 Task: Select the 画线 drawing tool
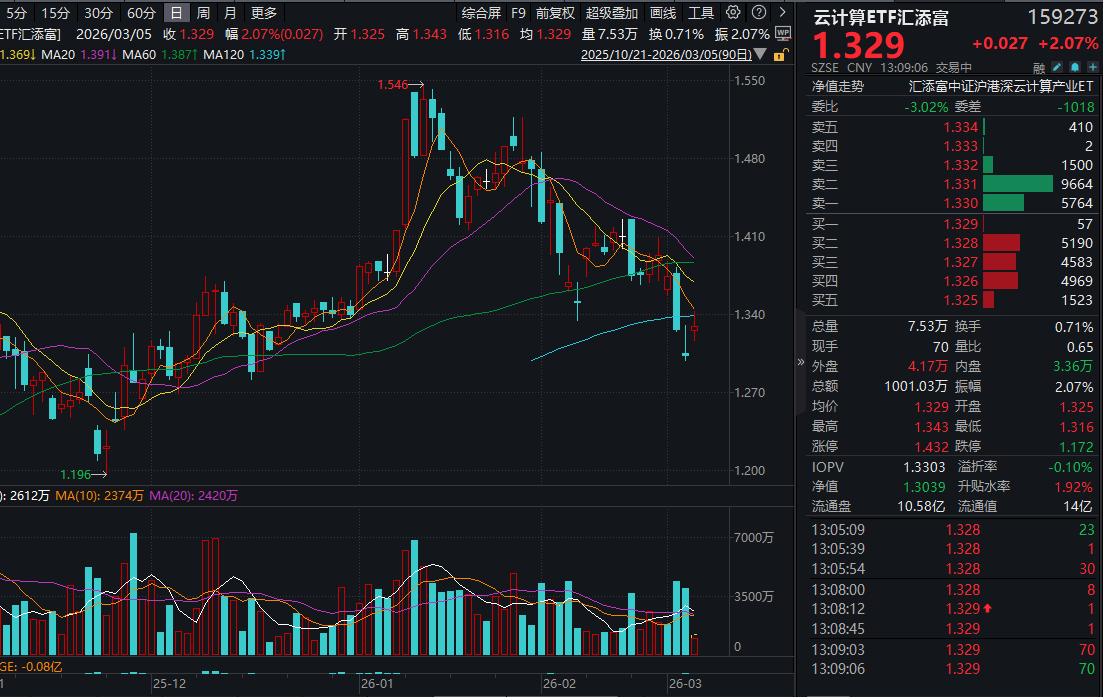(664, 12)
